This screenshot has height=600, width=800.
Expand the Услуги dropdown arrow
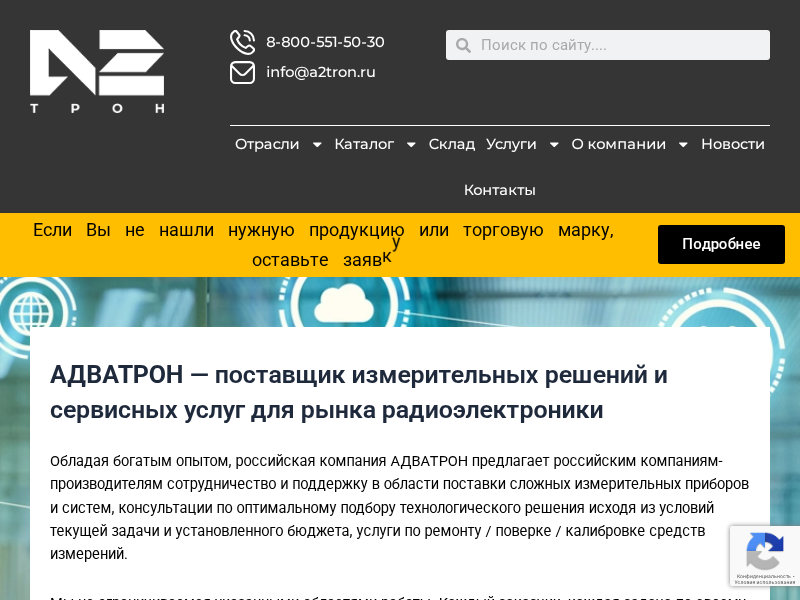point(554,145)
